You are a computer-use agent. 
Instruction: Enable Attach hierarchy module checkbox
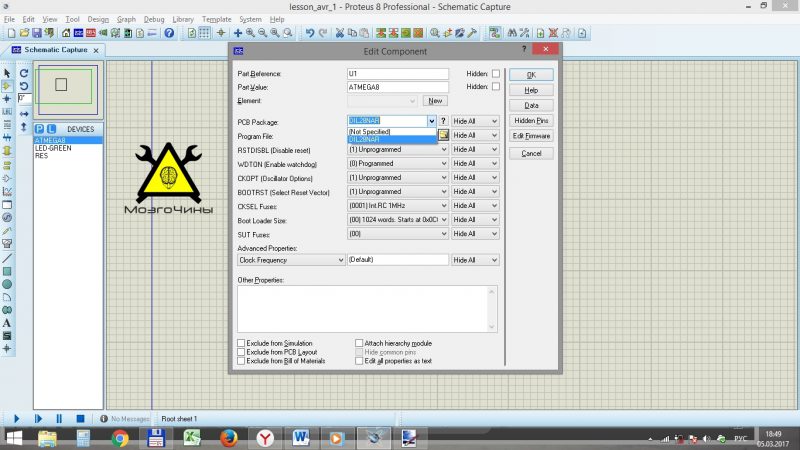(x=359, y=343)
